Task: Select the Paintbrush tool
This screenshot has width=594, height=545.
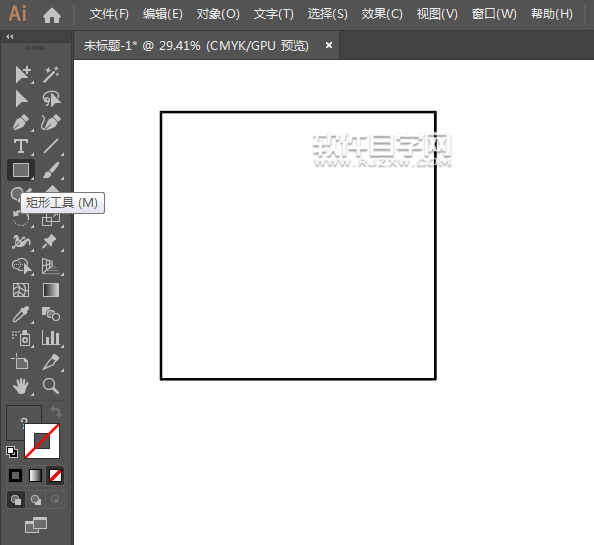Action: click(x=51, y=170)
